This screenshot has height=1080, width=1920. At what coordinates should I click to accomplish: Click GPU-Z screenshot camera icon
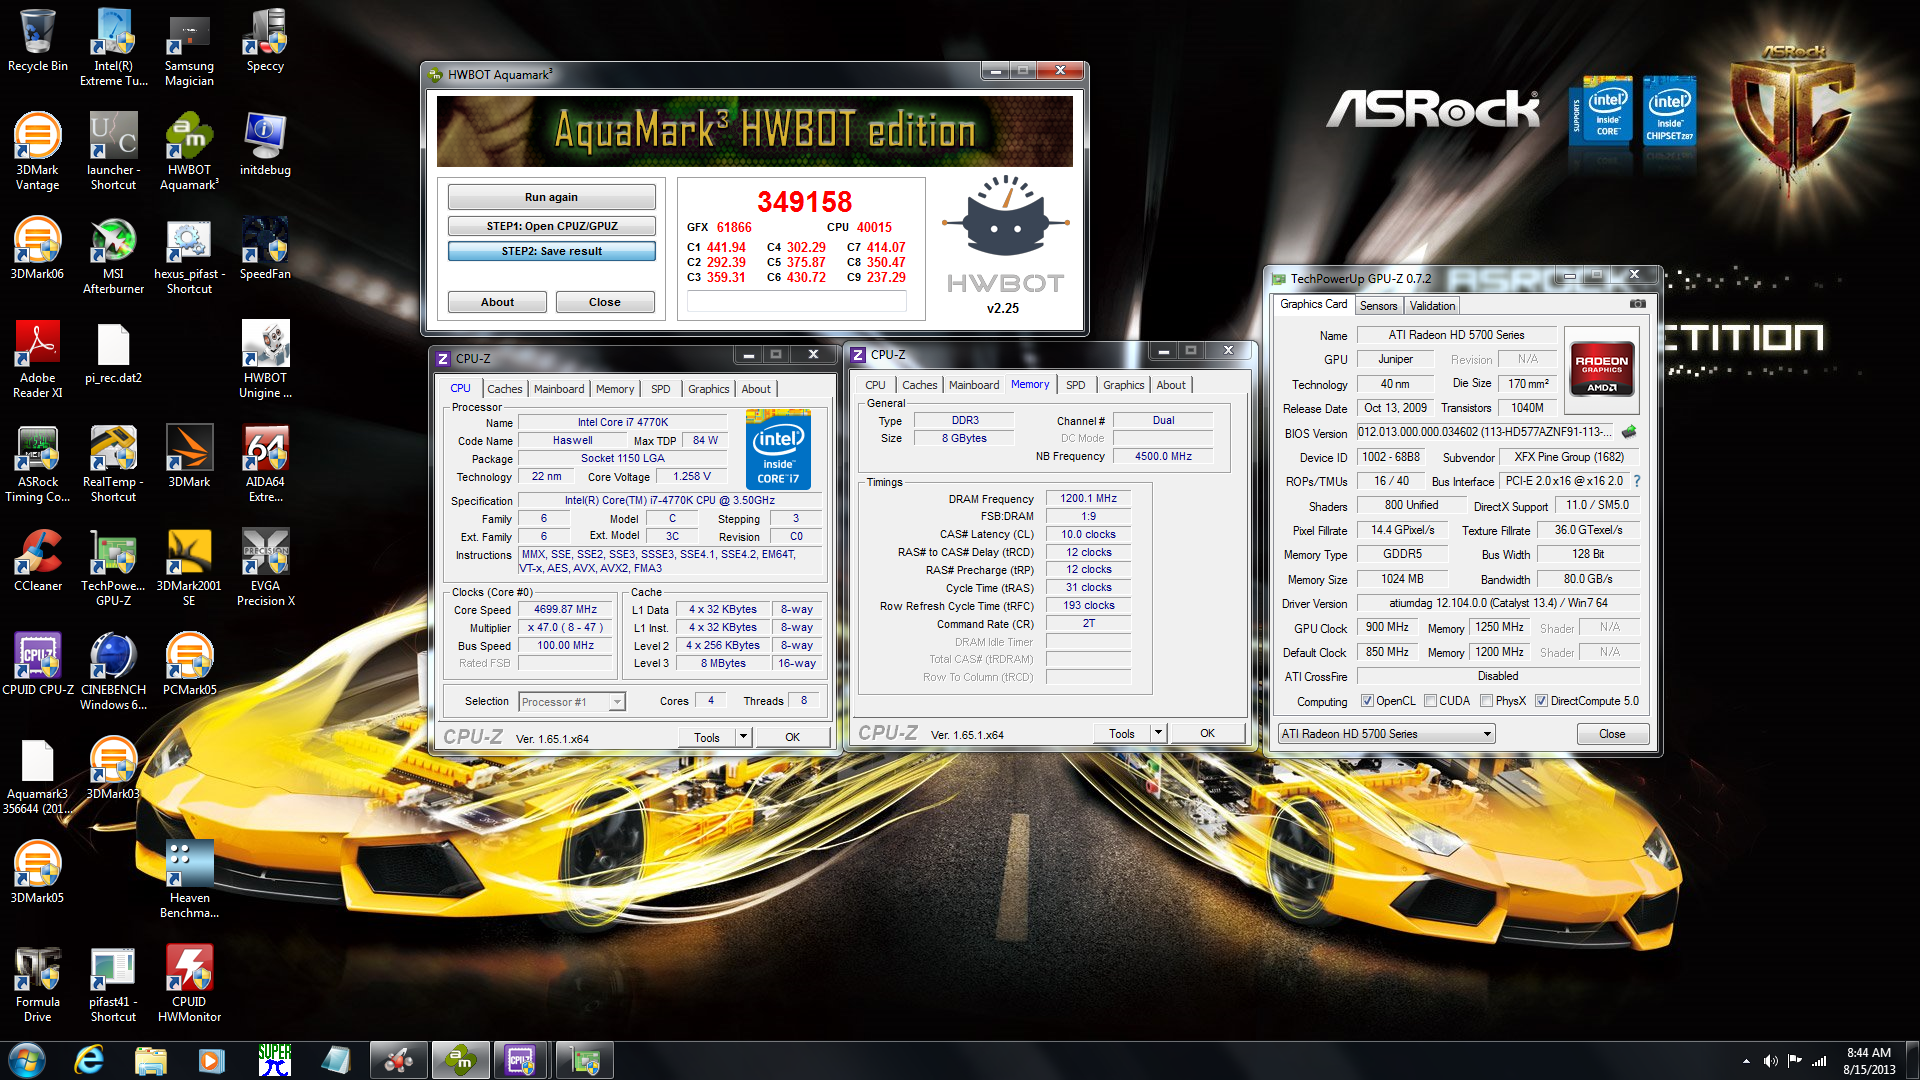pyautogui.click(x=1637, y=304)
